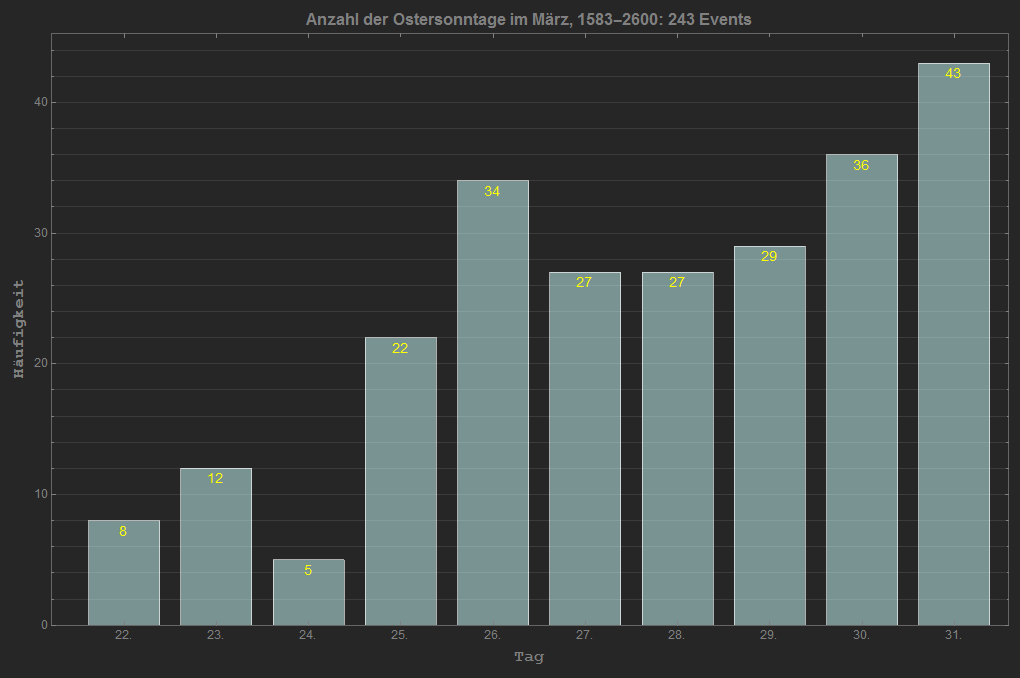Click the x-axis tick label 24.
Image resolution: width=1020 pixels, height=678 pixels.
(308, 635)
